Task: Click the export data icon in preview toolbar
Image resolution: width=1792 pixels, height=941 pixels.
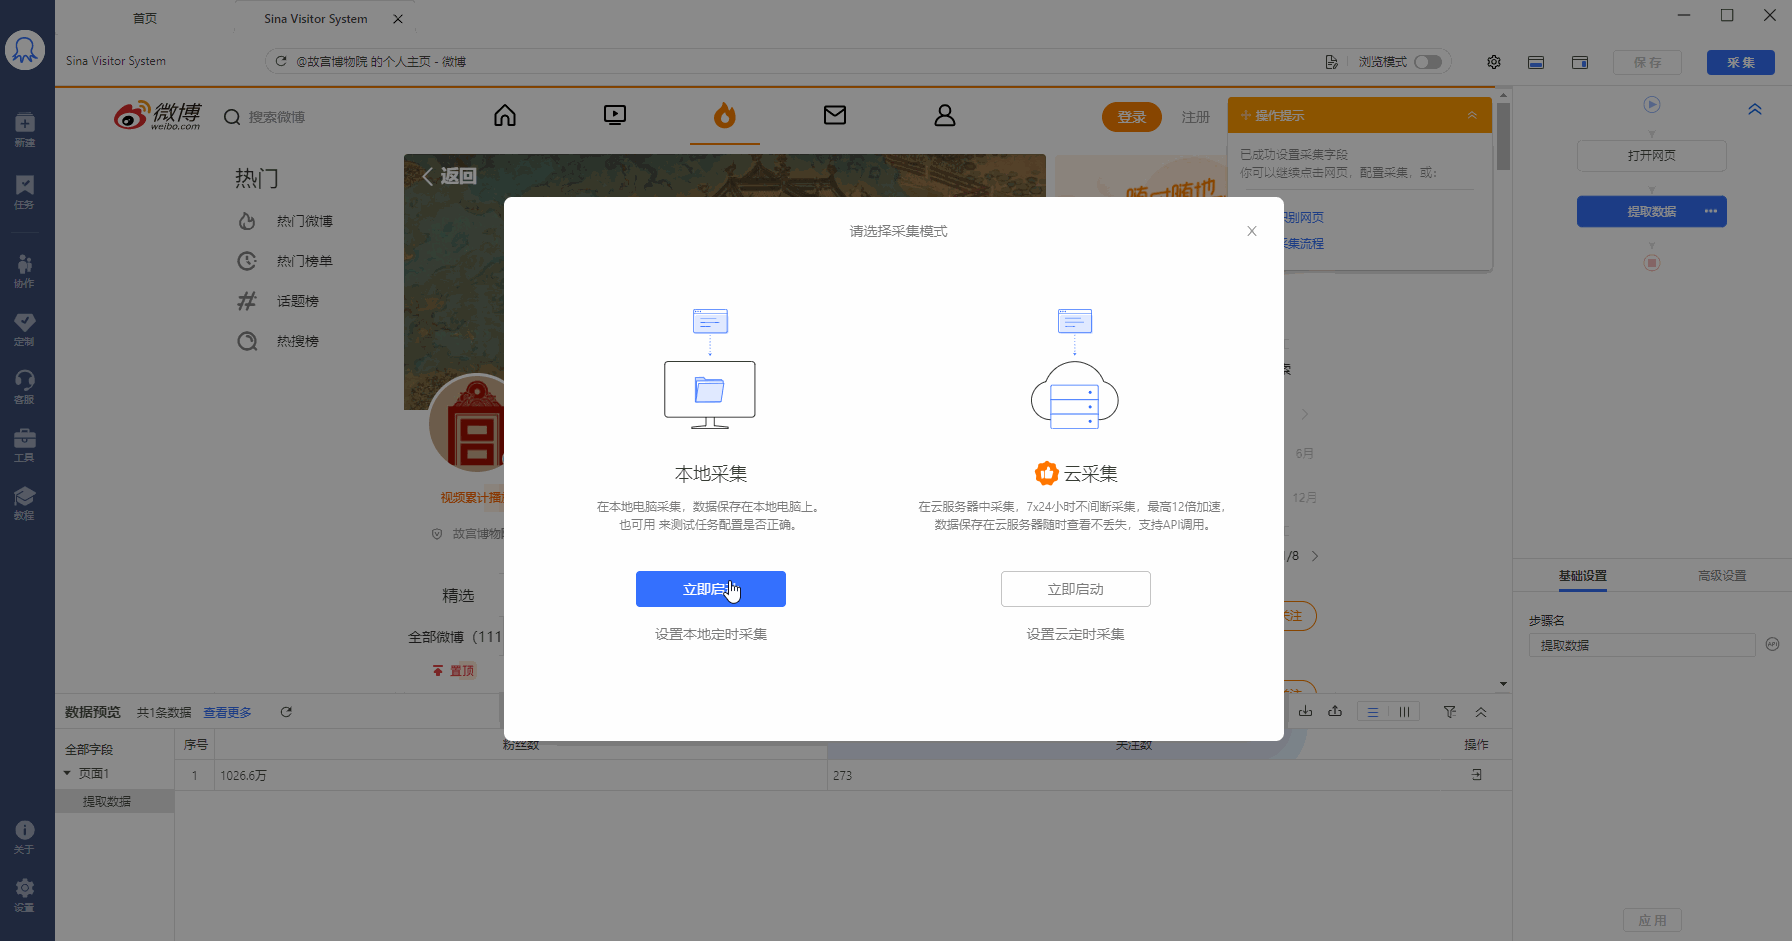Action: point(1335,712)
